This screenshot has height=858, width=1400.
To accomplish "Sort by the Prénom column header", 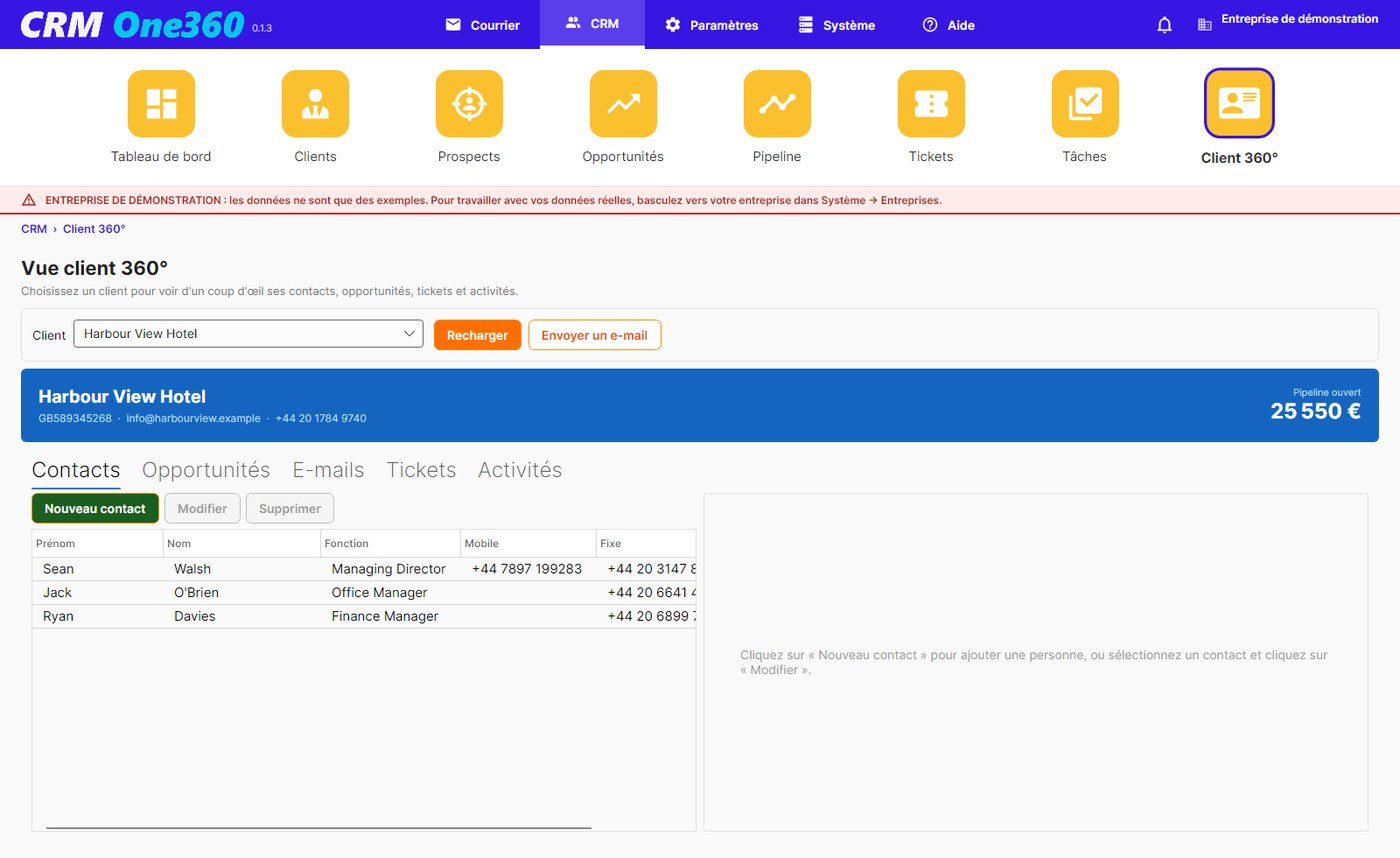I will (98, 543).
